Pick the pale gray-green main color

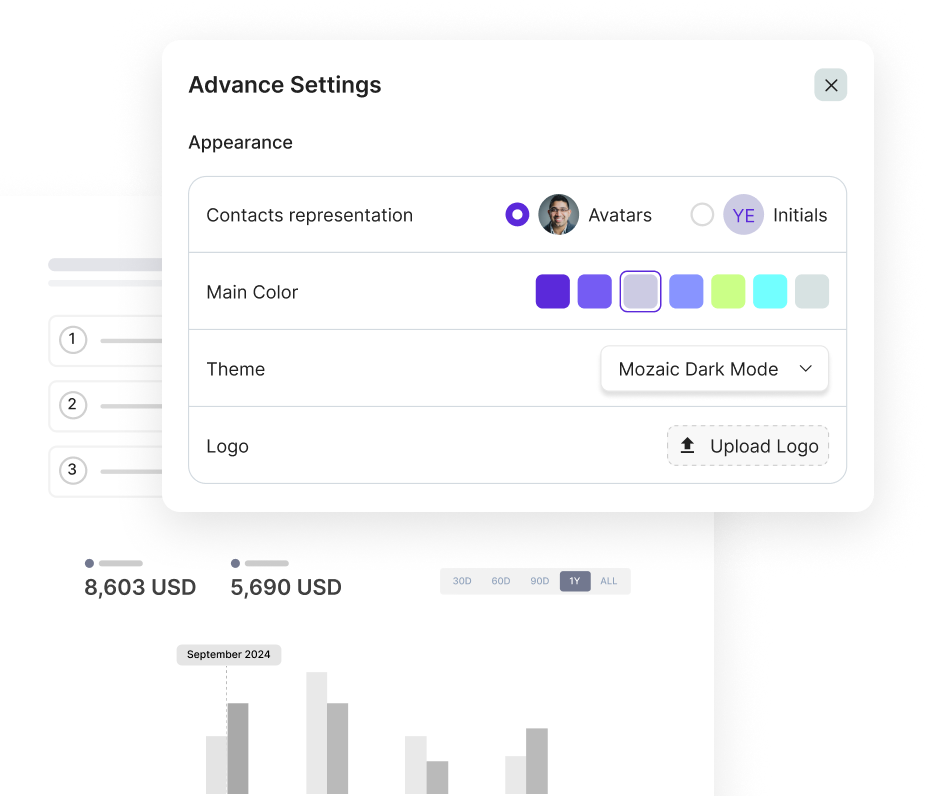click(812, 291)
